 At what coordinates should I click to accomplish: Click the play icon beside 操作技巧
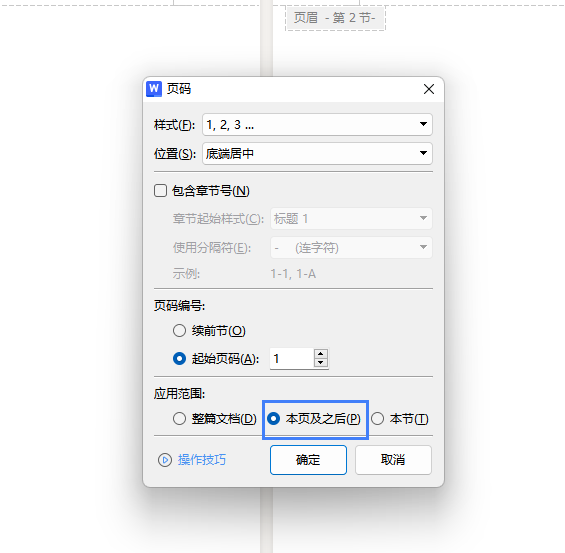coord(165,460)
